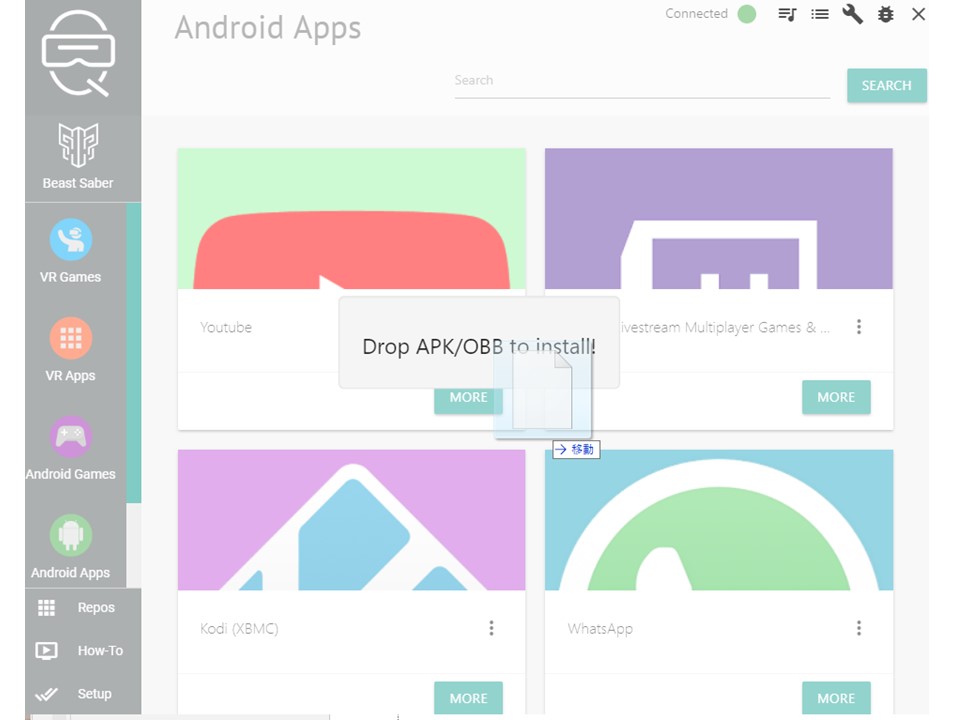
Task: Select the Android Games category
Action: (70, 448)
